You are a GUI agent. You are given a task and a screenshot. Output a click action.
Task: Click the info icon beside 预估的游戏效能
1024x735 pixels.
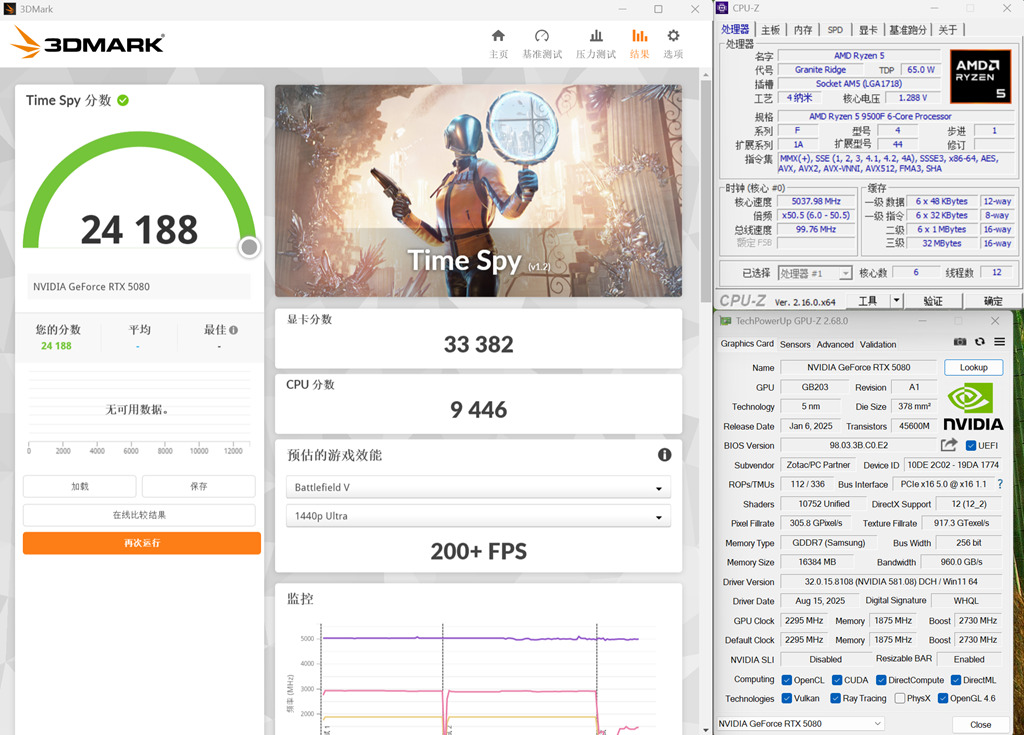[x=664, y=455]
